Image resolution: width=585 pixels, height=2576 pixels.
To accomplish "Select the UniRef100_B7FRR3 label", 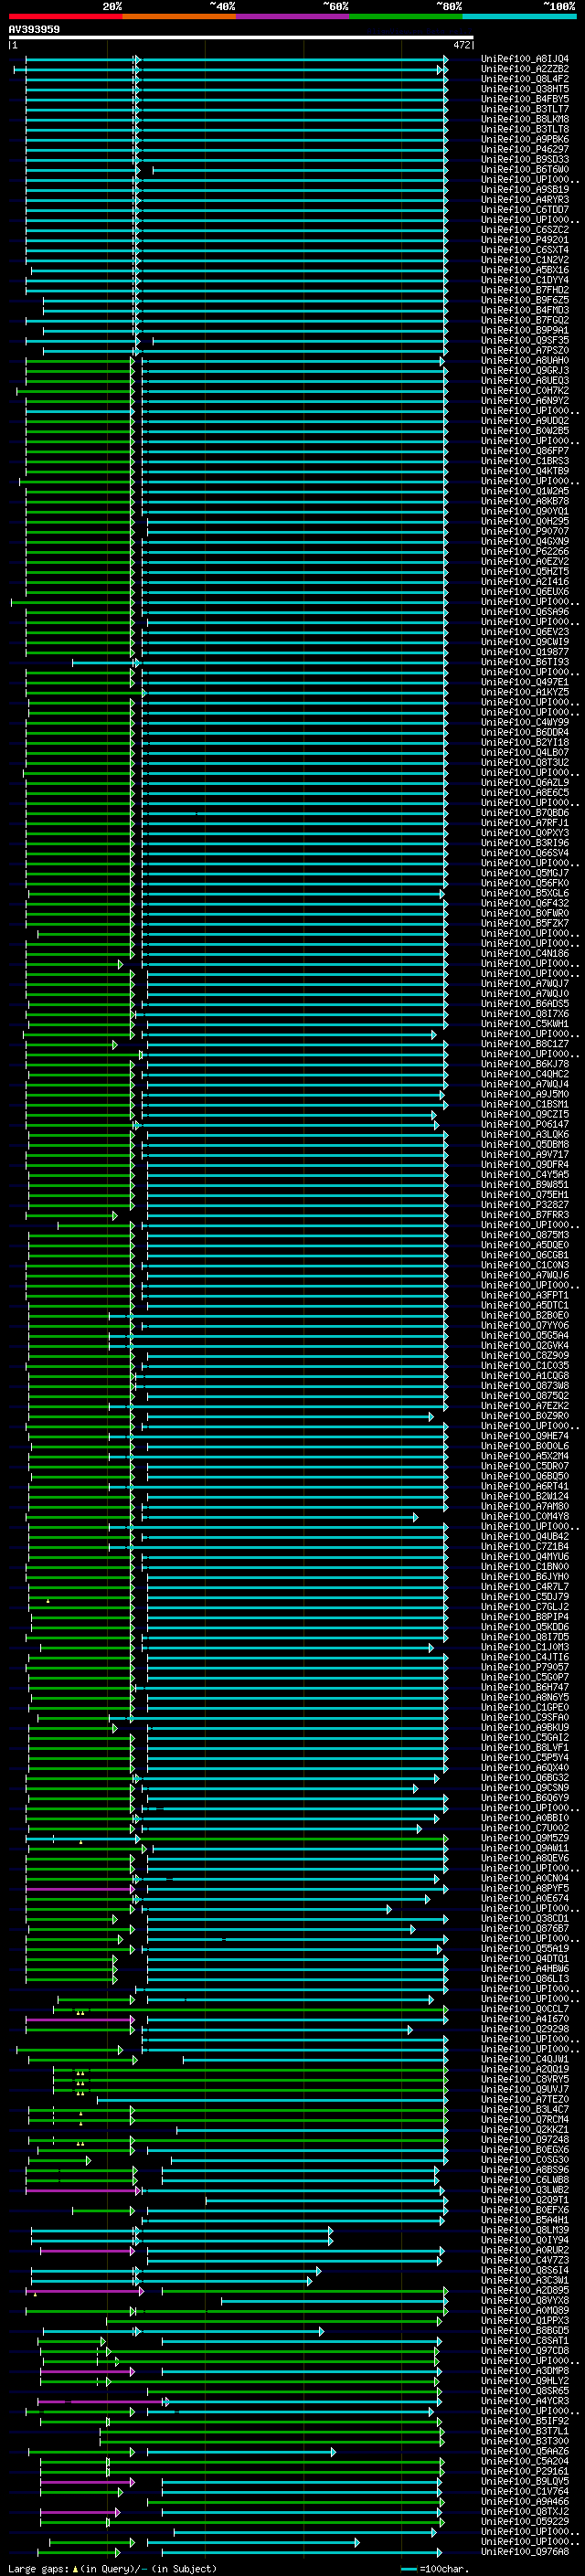I will click(x=525, y=1214).
